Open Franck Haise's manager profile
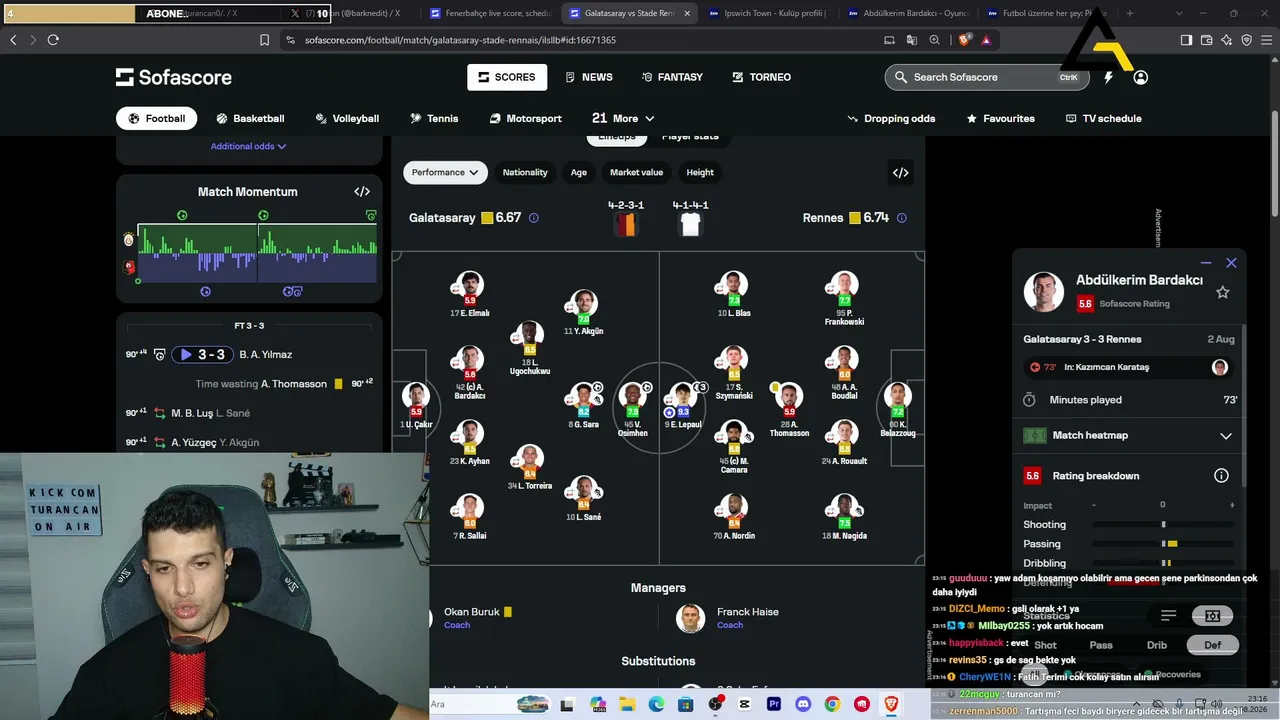The image size is (1280, 720). click(747, 612)
